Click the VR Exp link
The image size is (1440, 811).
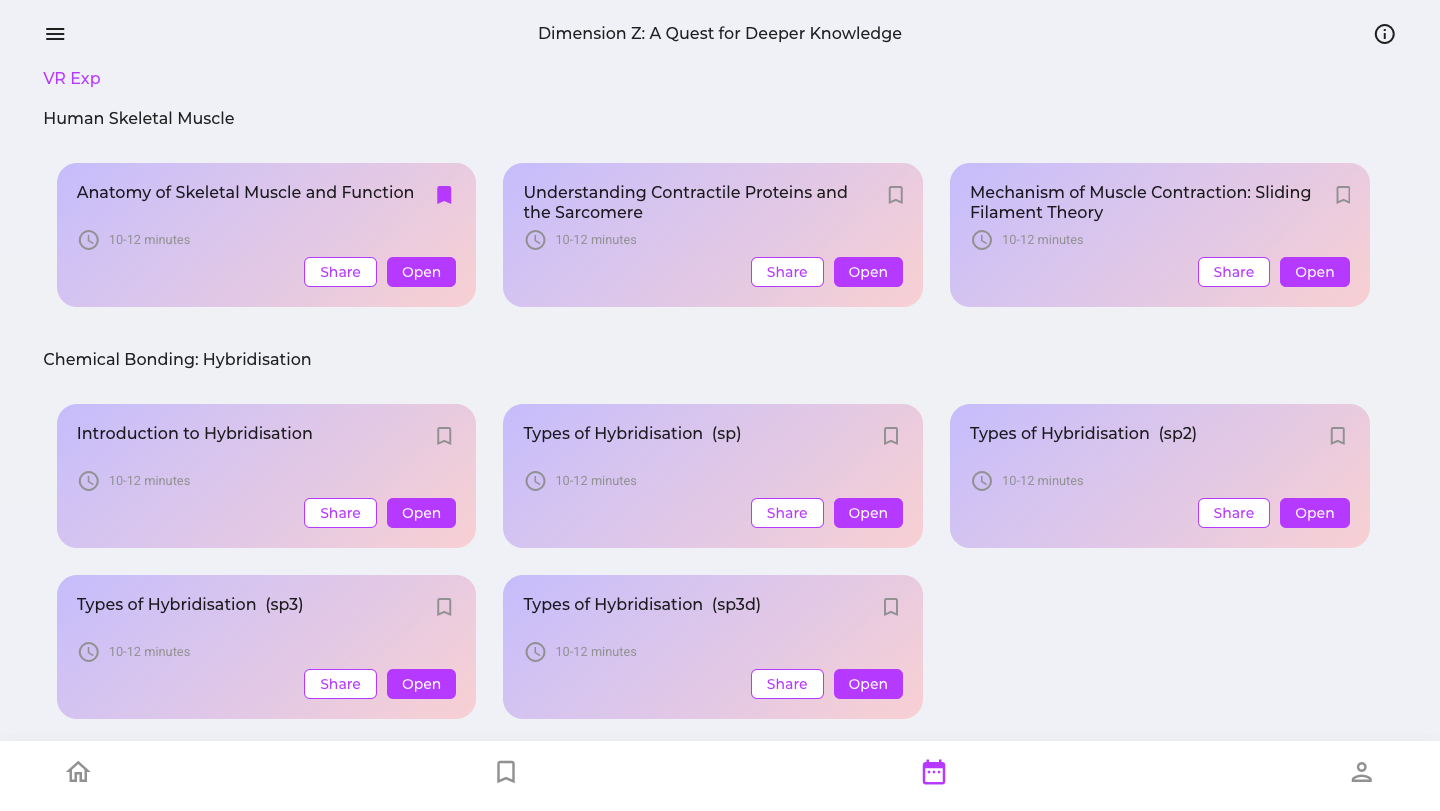[72, 78]
